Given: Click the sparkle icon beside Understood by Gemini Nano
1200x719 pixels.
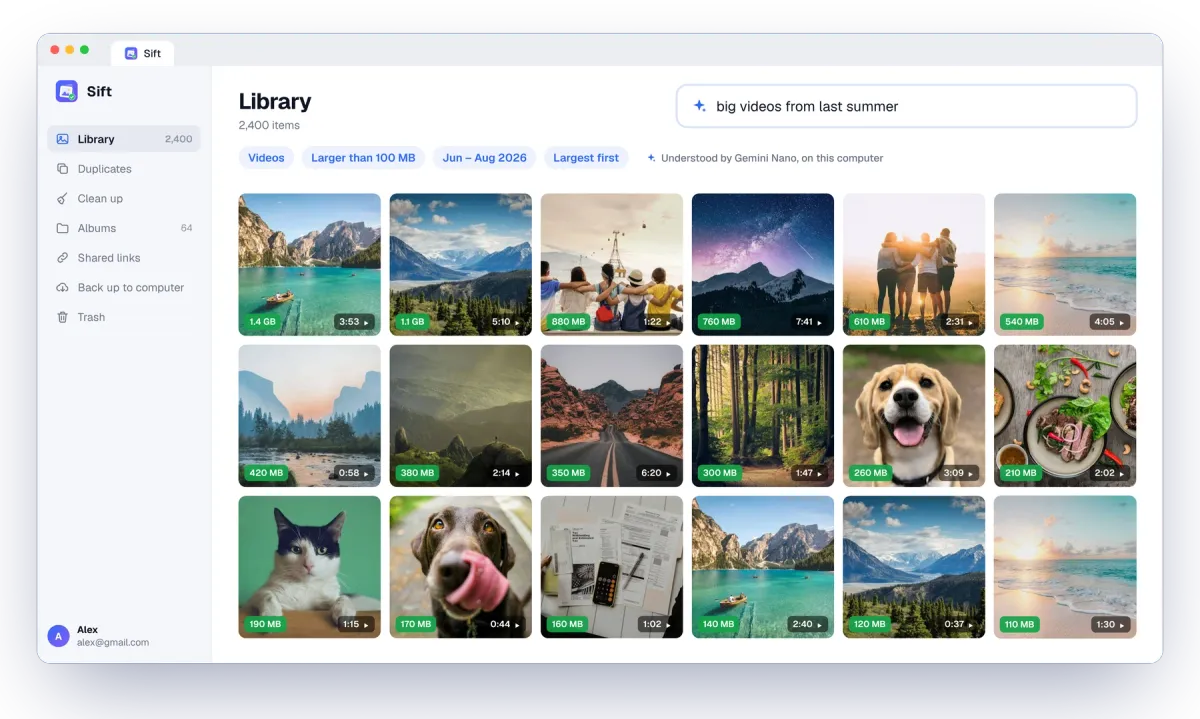Looking at the screenshot, I should click(x=652, y=158).
